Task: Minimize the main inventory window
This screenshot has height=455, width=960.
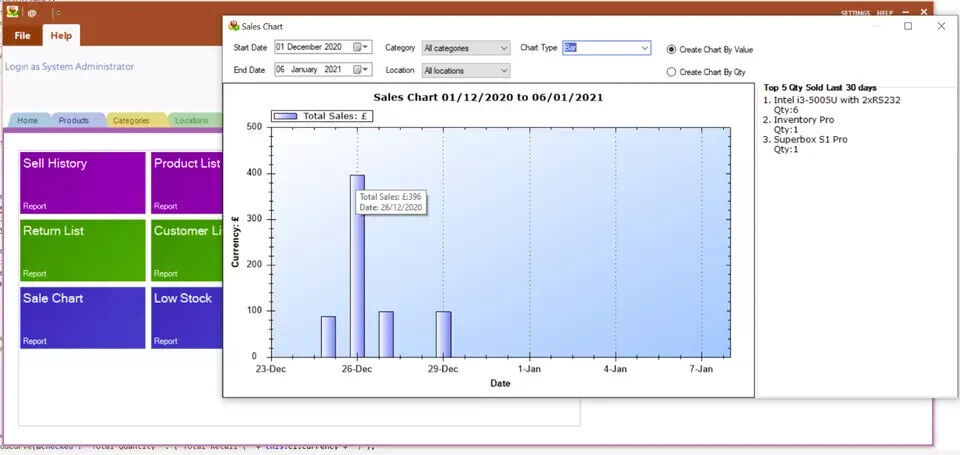Action: click(x=906, y=12)
